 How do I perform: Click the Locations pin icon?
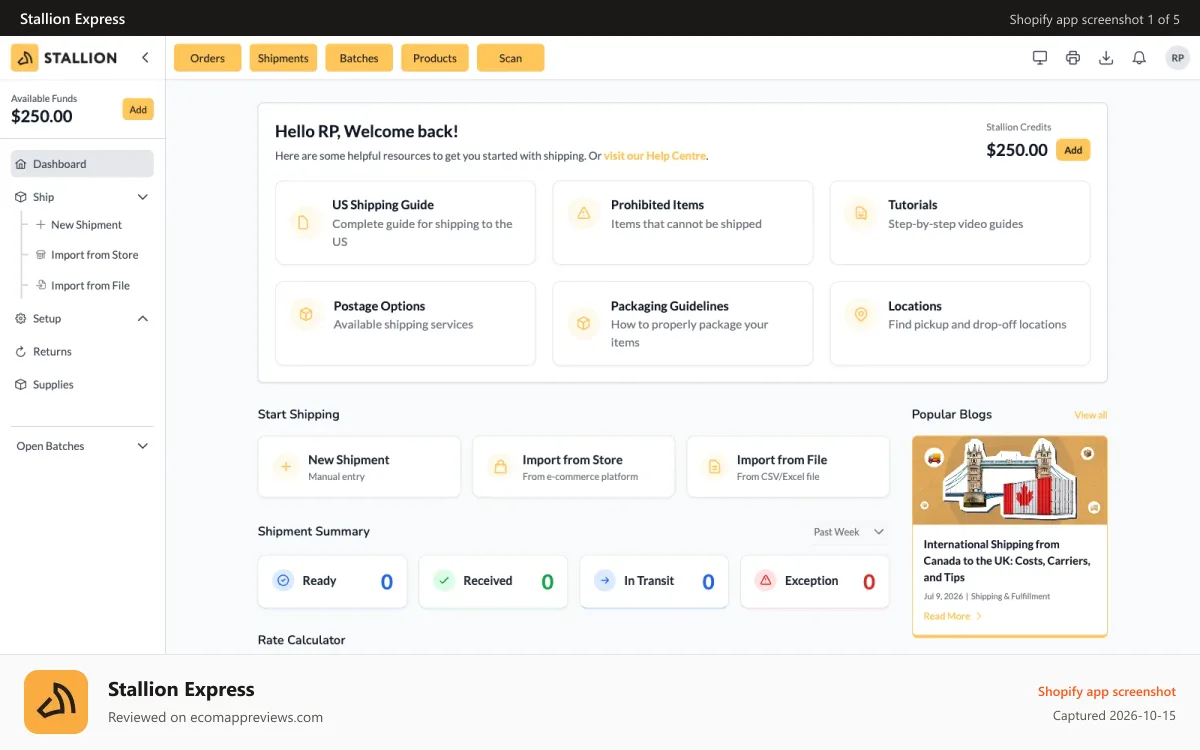(859, 315)
